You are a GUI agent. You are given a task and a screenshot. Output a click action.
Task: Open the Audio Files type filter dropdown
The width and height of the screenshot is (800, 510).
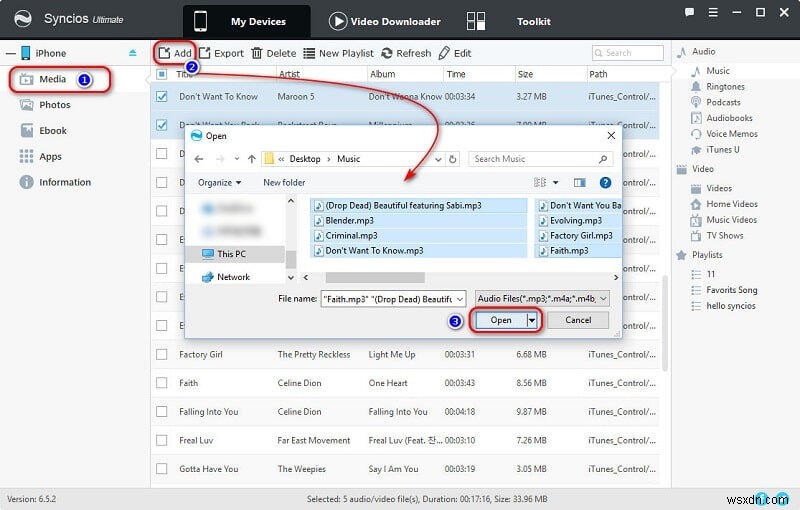coord(604,299)
